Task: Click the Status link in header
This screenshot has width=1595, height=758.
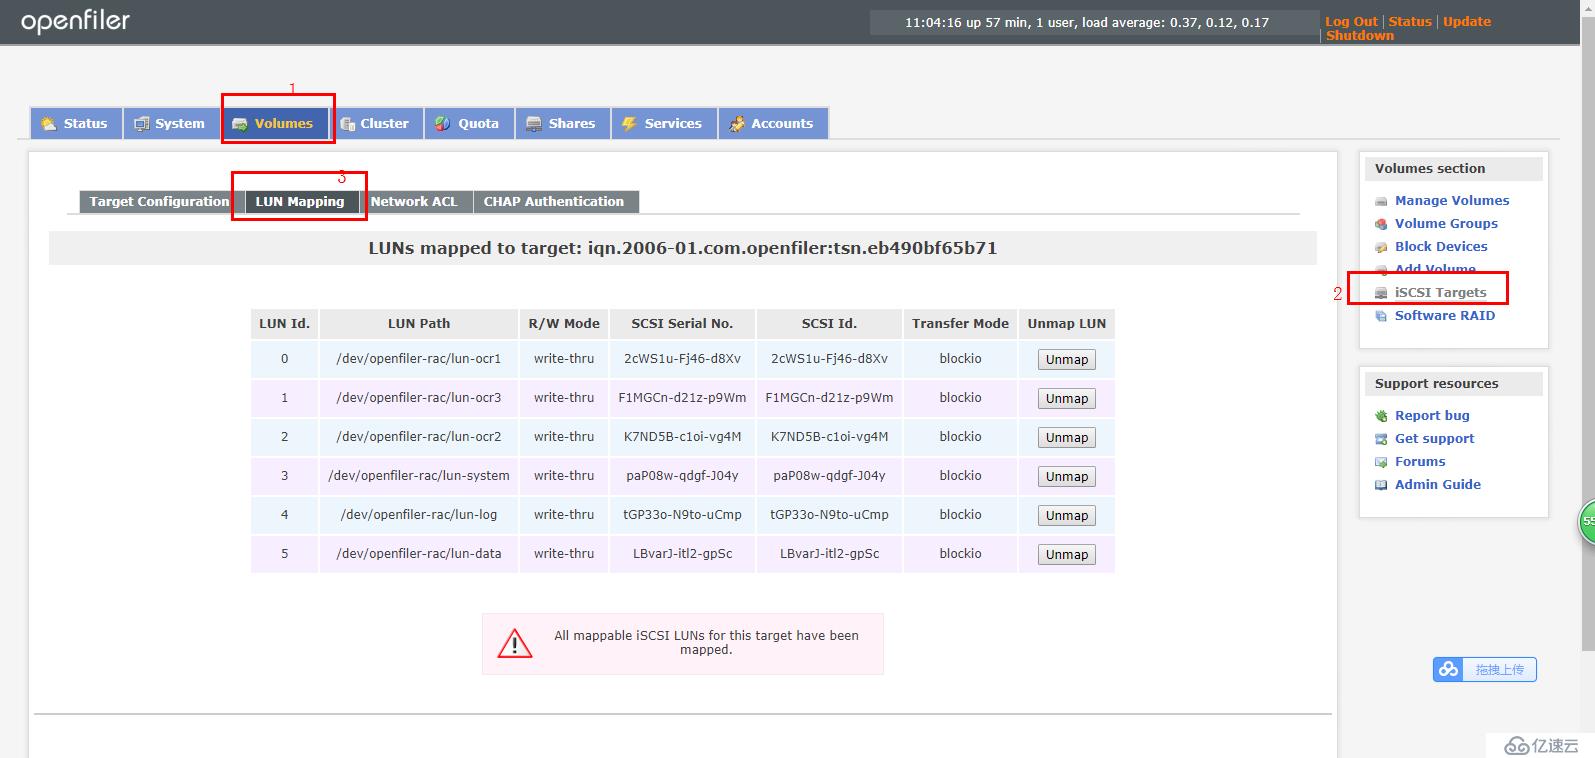Action: [1410, 22]
